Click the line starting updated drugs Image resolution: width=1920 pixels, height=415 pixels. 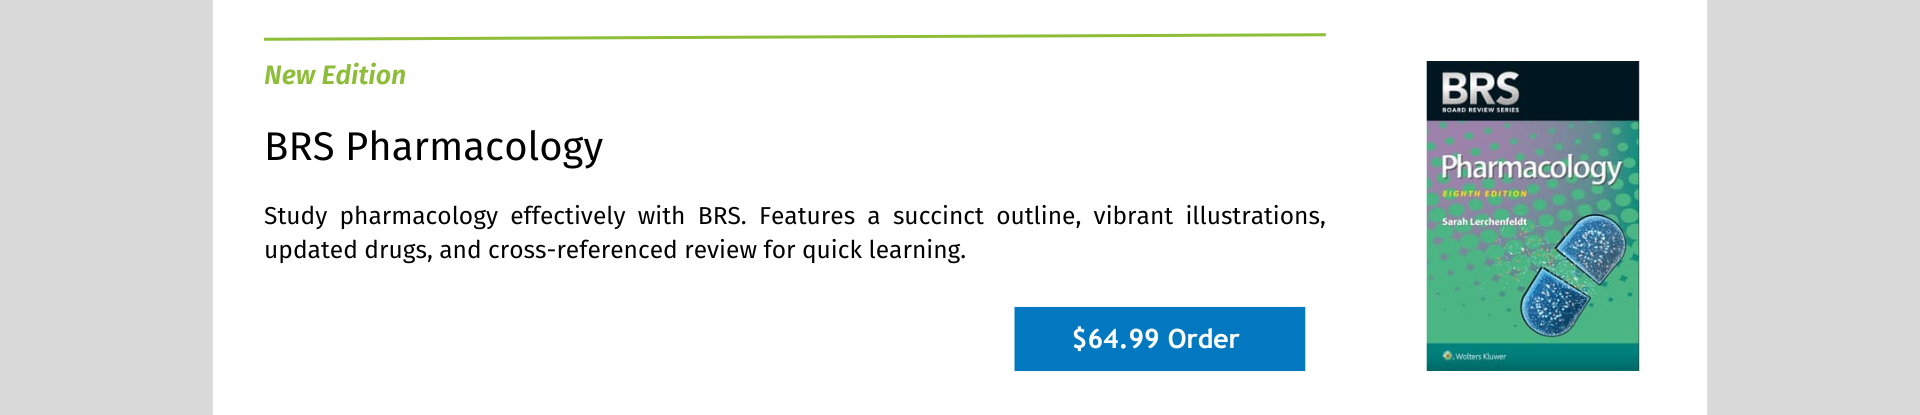pos(615,250)
